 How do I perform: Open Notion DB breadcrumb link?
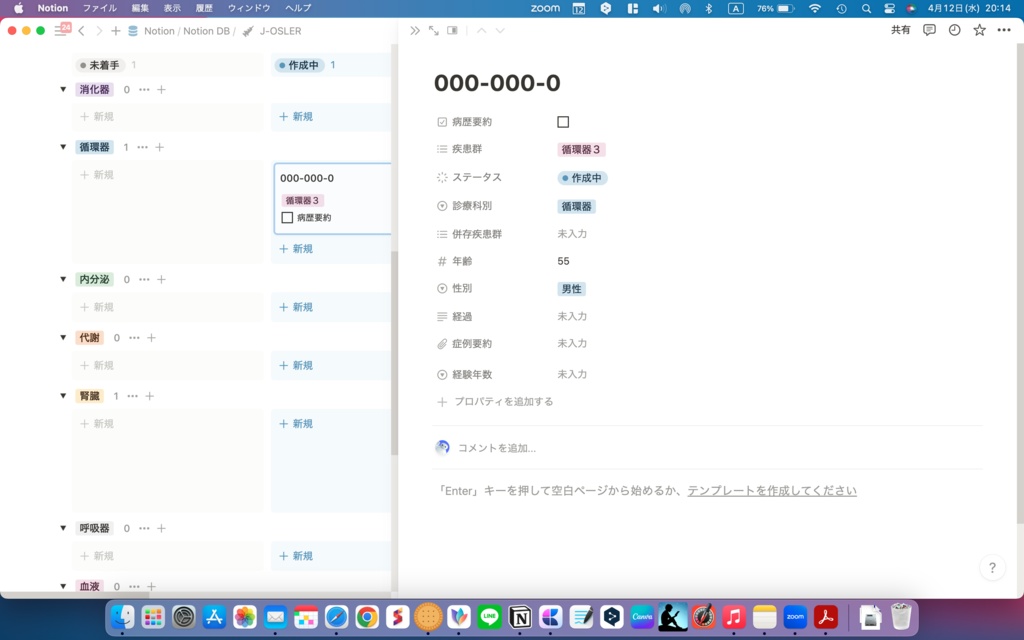pyautogui.click(x=206, y=31)
